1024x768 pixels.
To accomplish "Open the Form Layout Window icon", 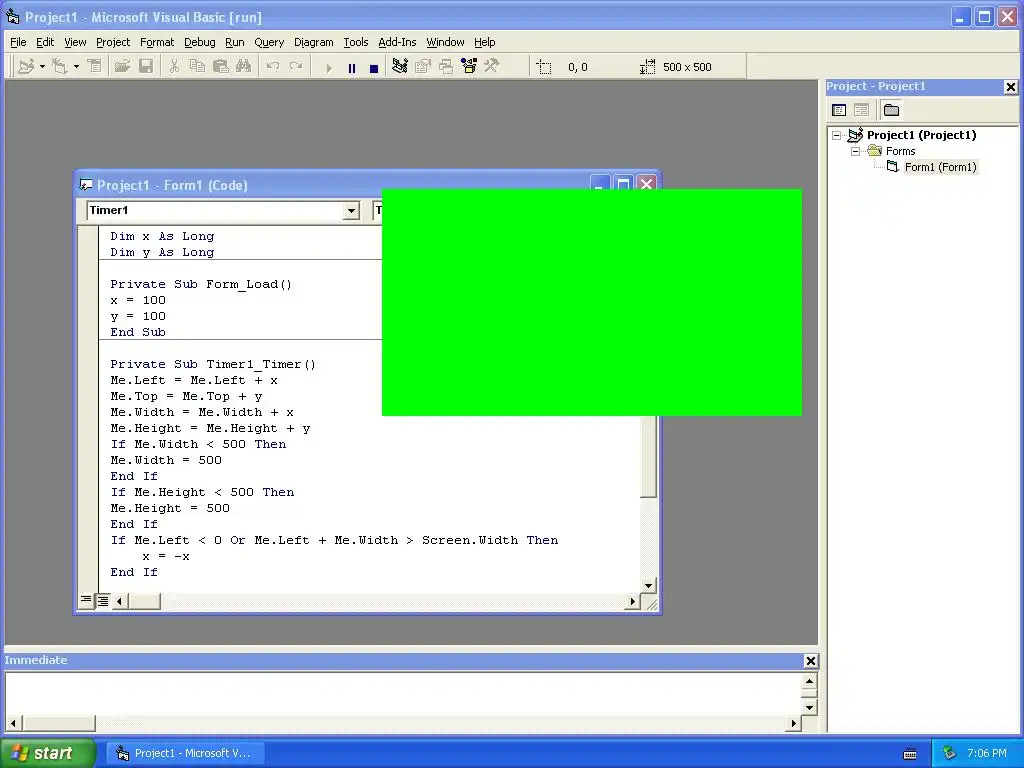I will click(446, 67).
